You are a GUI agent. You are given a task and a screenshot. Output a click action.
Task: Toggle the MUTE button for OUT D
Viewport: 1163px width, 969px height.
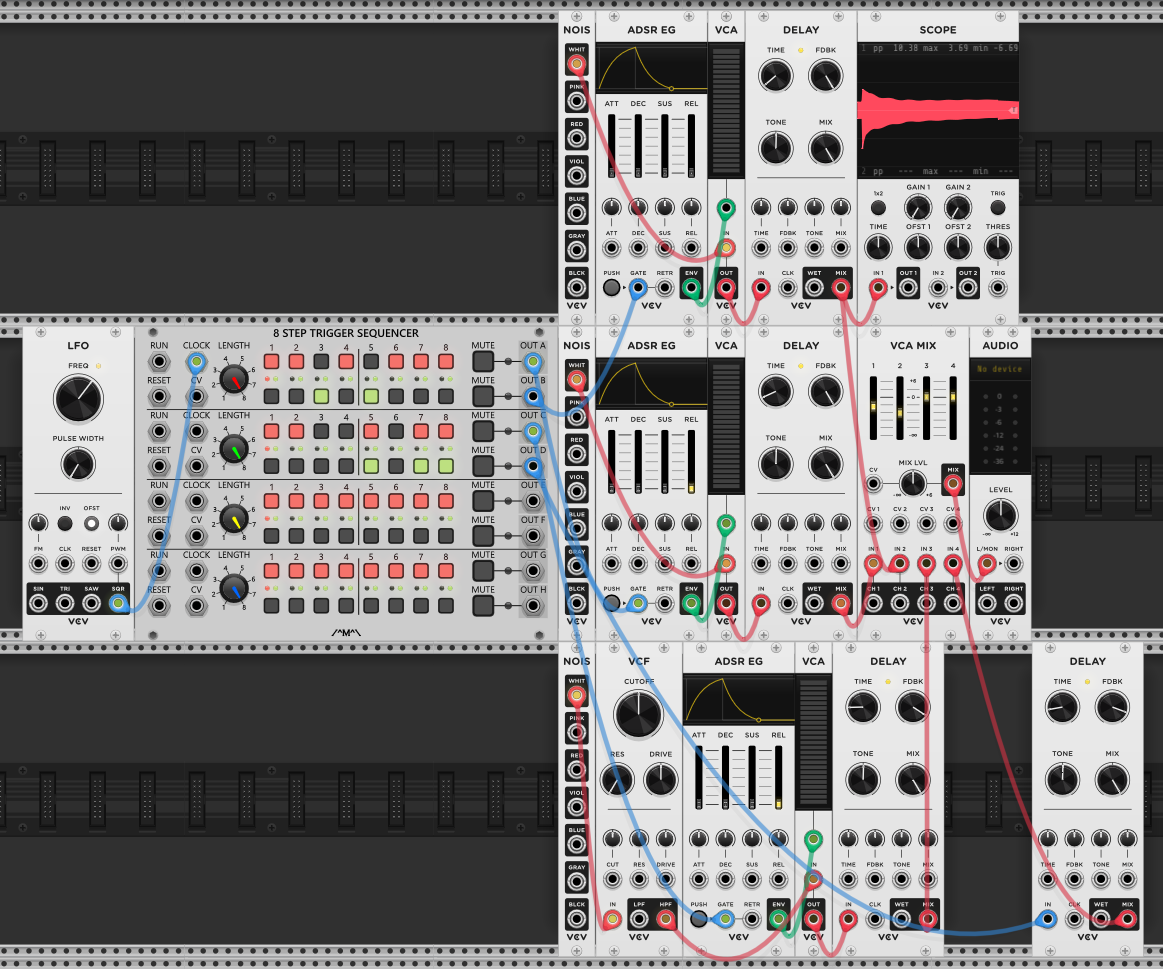tap(483, 467)
